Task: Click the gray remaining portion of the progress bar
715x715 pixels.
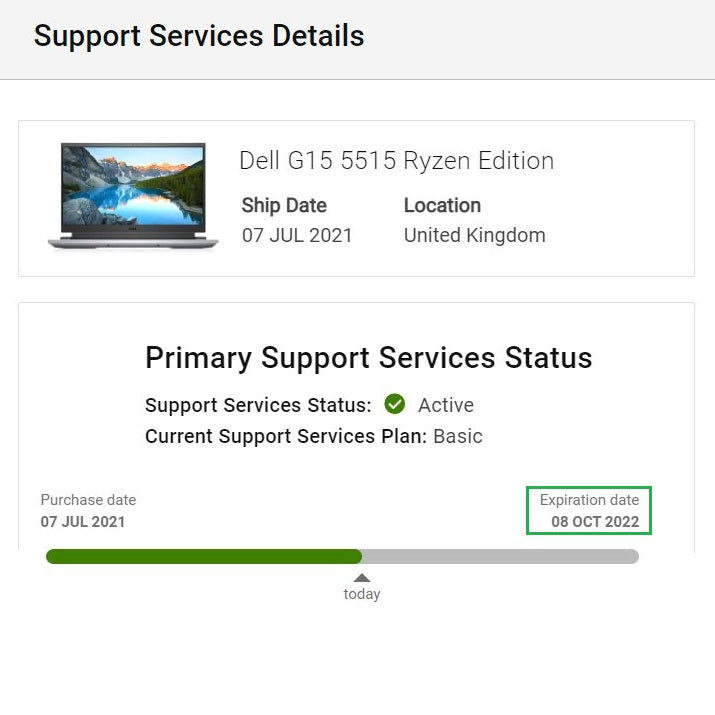Action: click(500, 556)
